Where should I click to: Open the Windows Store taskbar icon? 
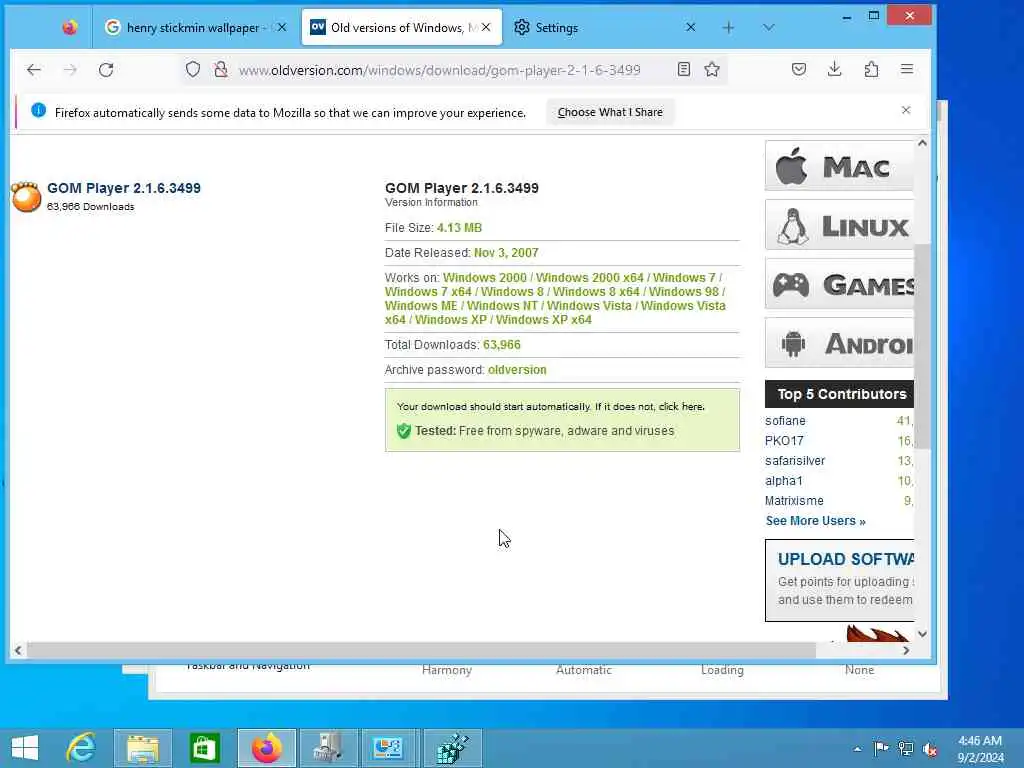point(205,748)
